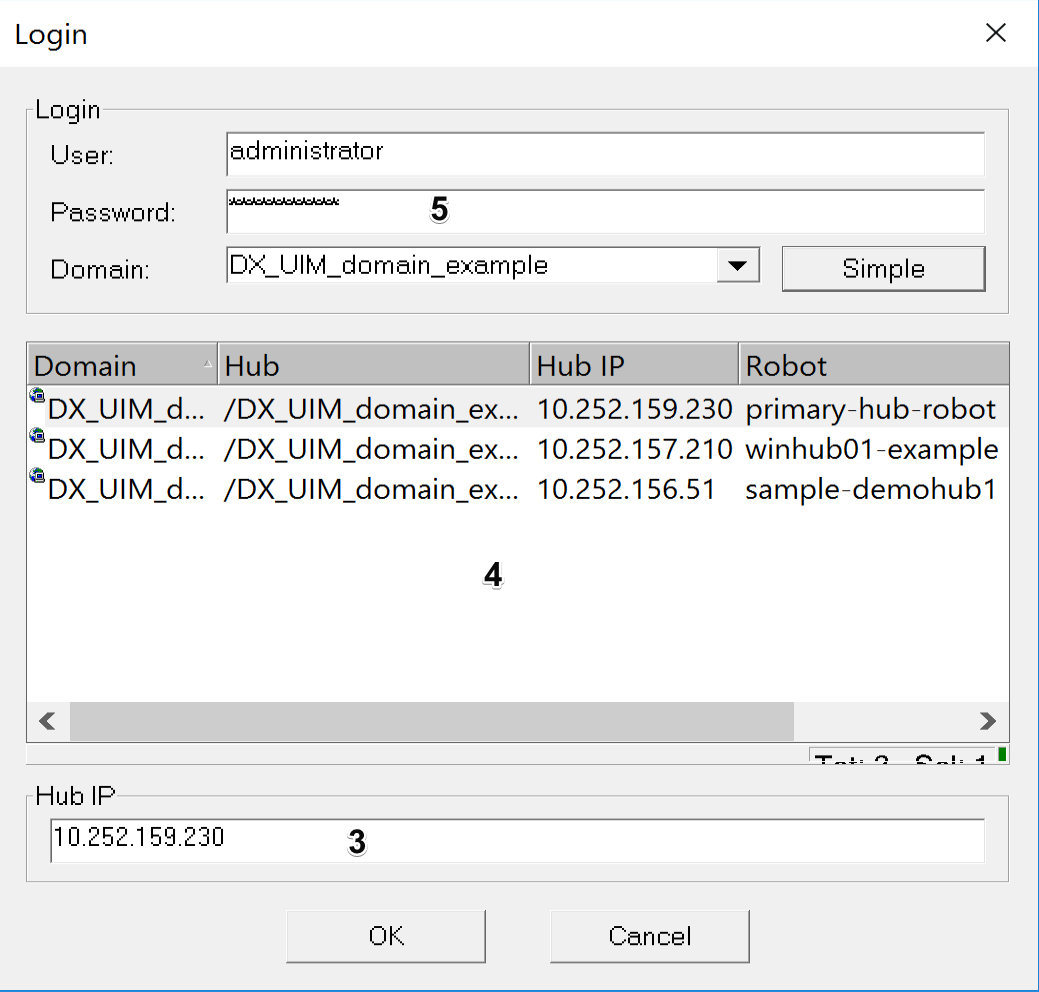The image size is (1039, 992).
Task: Click the Domain cell in the sample-demohub1 row
Action: tap(126, 490)
